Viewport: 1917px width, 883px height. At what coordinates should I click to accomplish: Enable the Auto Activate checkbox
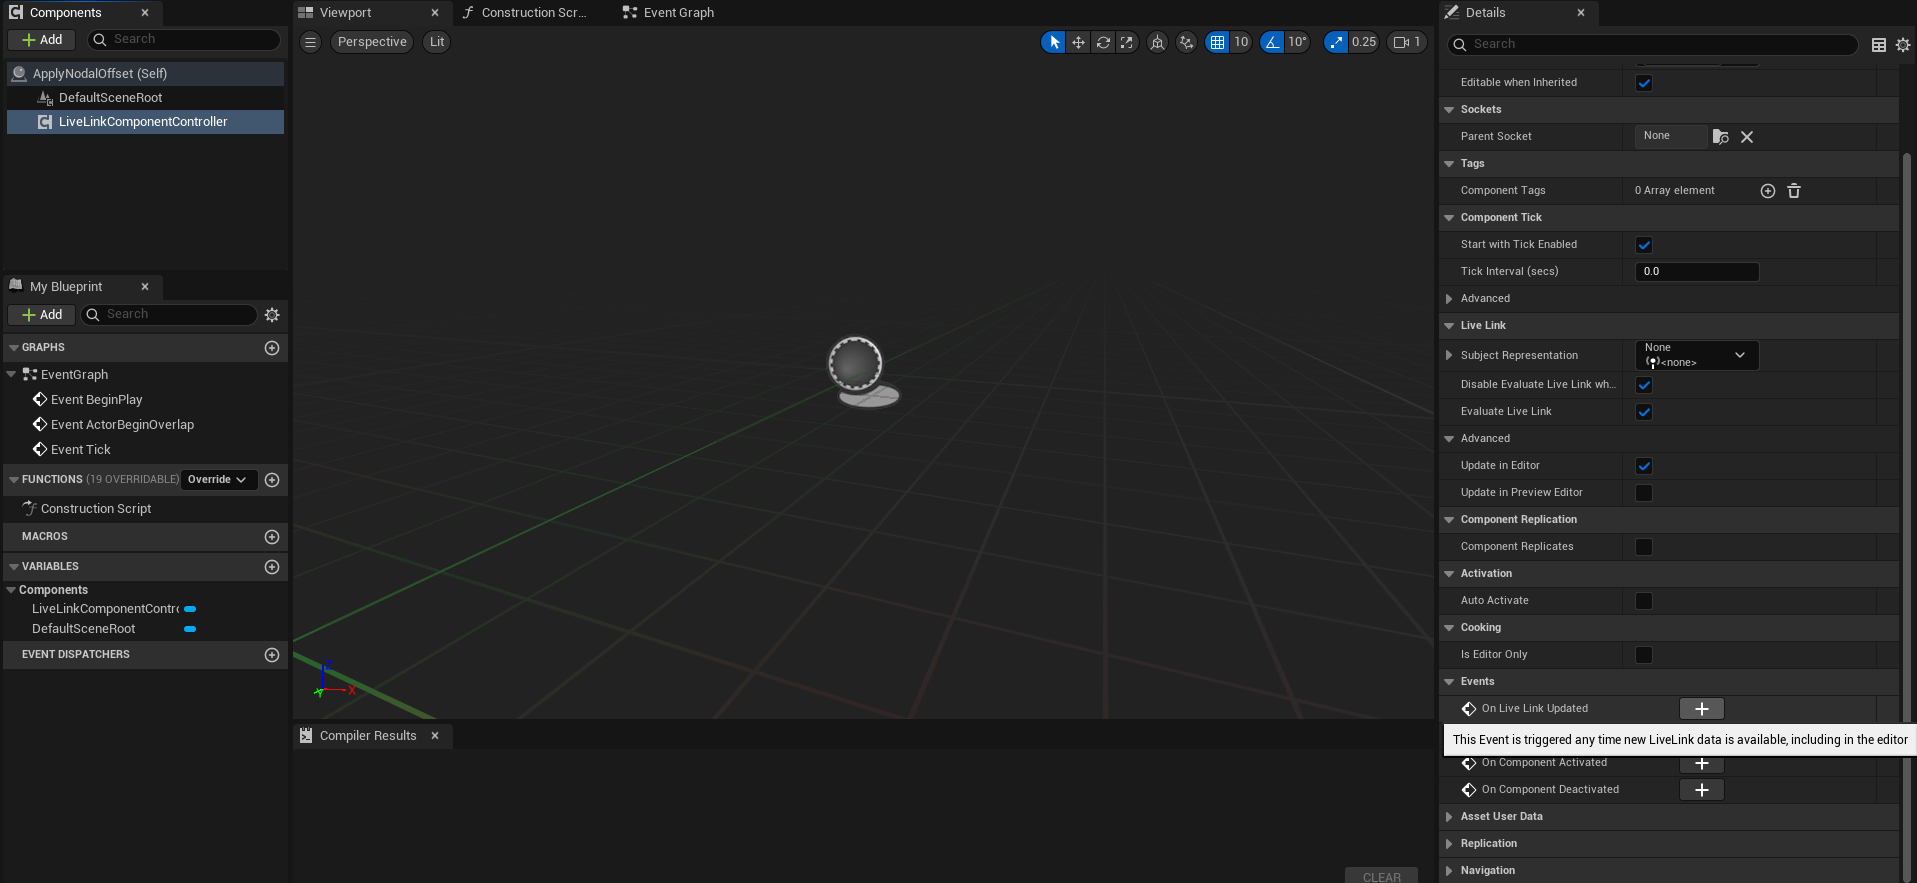coord(1644,601)
